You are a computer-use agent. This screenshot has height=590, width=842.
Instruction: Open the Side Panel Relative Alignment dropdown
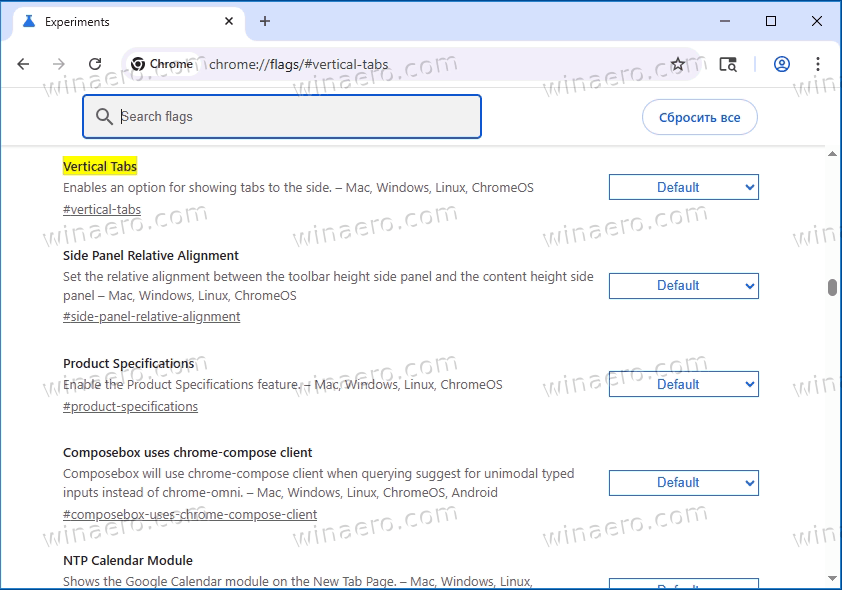[684, 286]
